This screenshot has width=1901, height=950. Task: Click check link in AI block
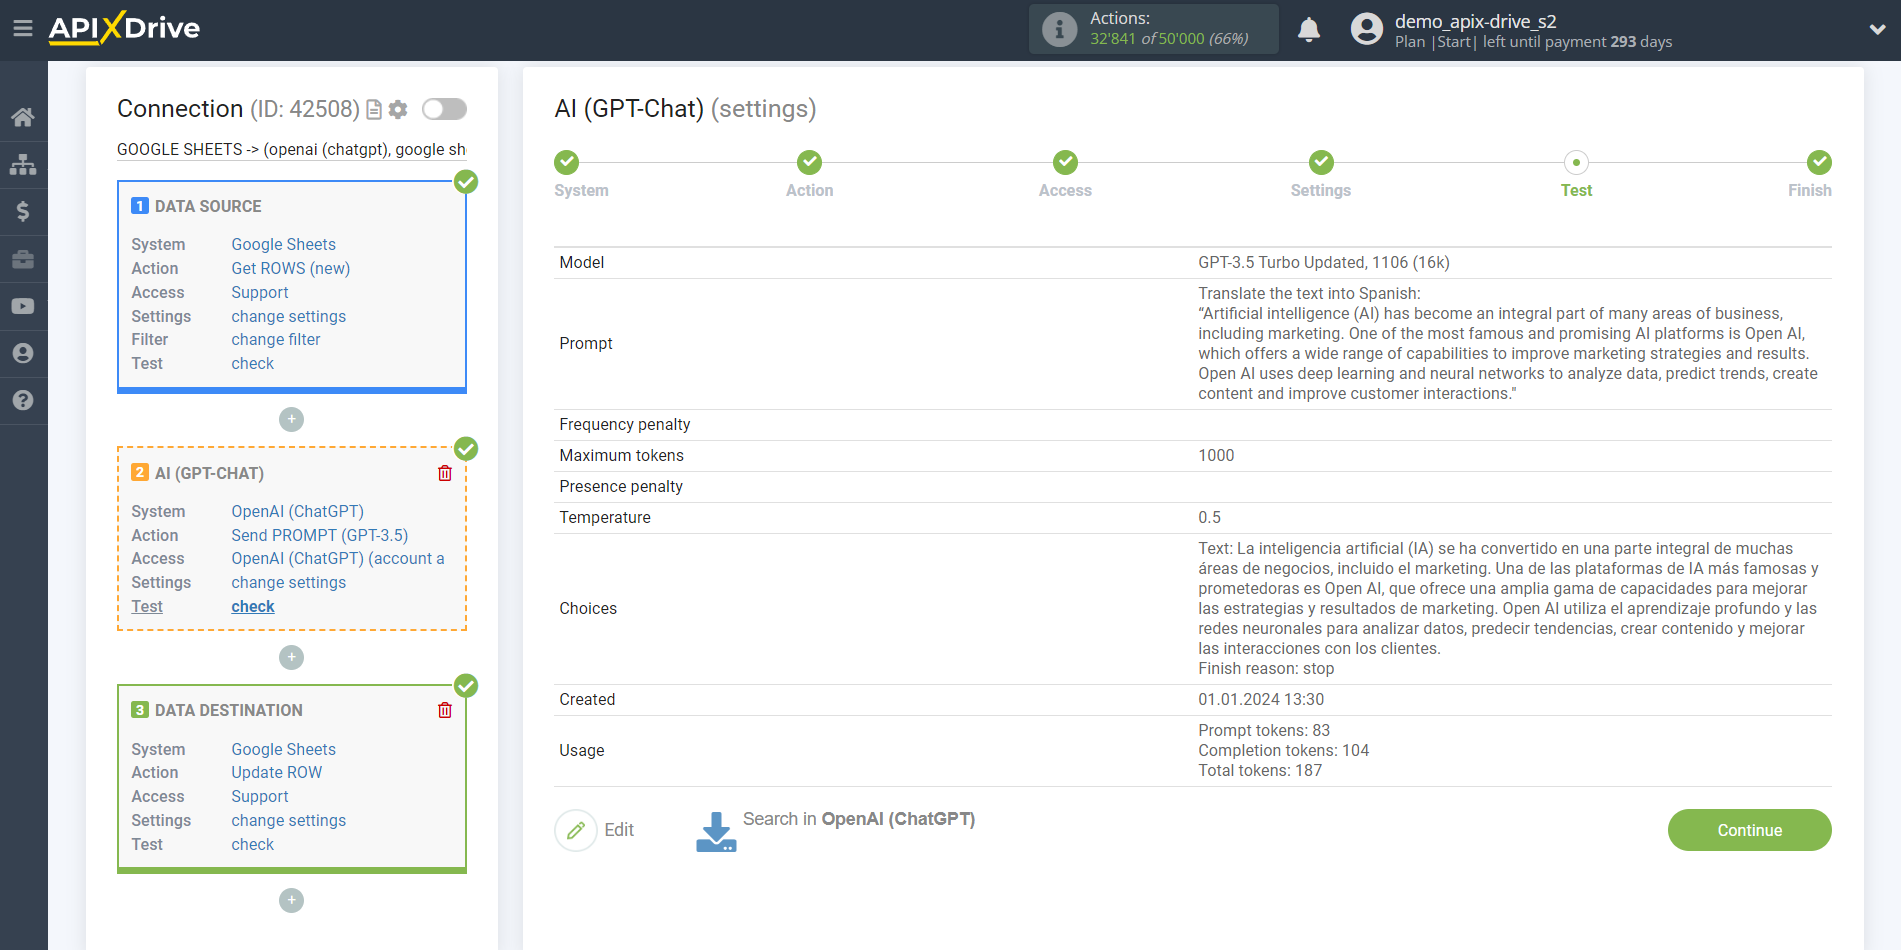[252, 607]
